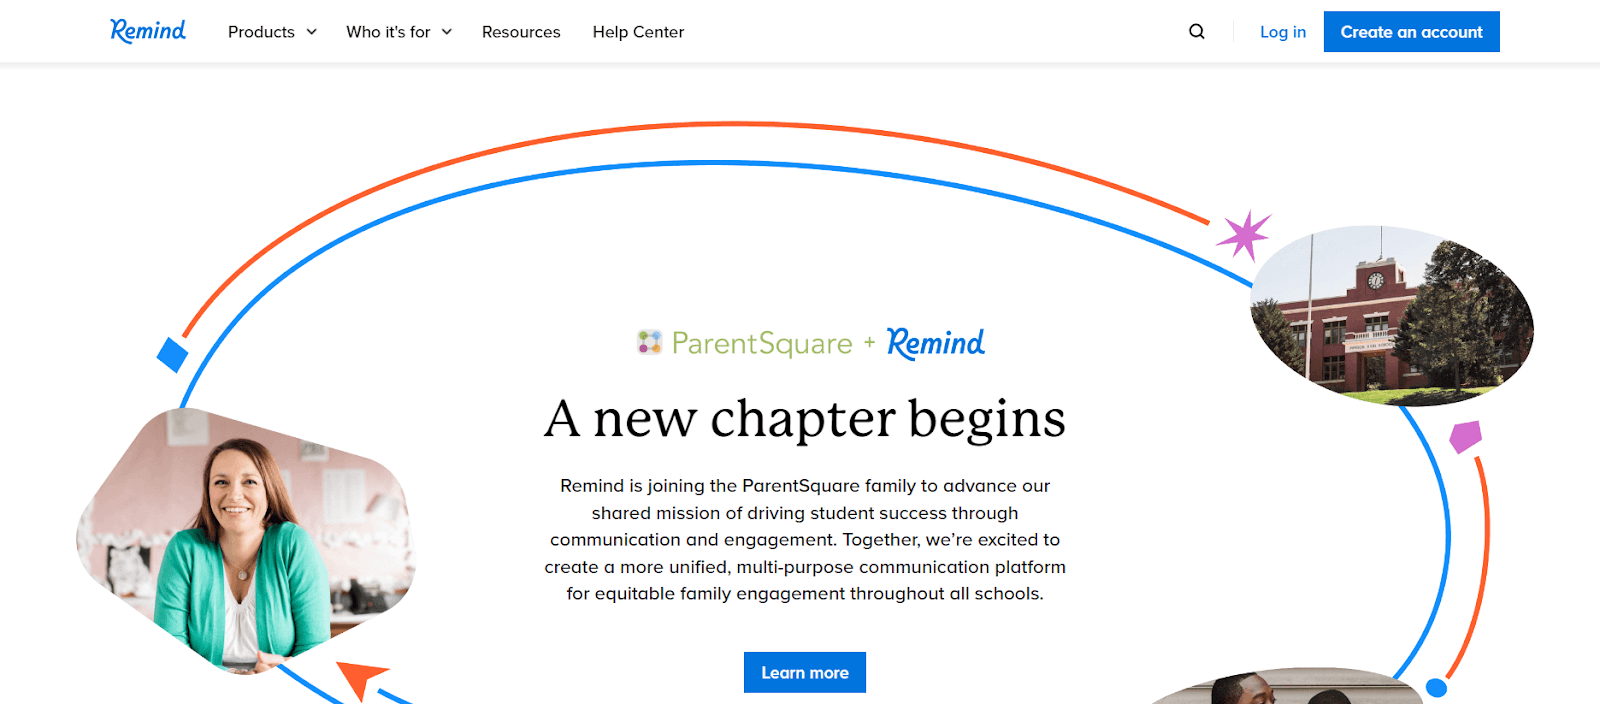Click the Remind logo in header
Screen dimensions: 1600x704
click(x=148, y=31)
